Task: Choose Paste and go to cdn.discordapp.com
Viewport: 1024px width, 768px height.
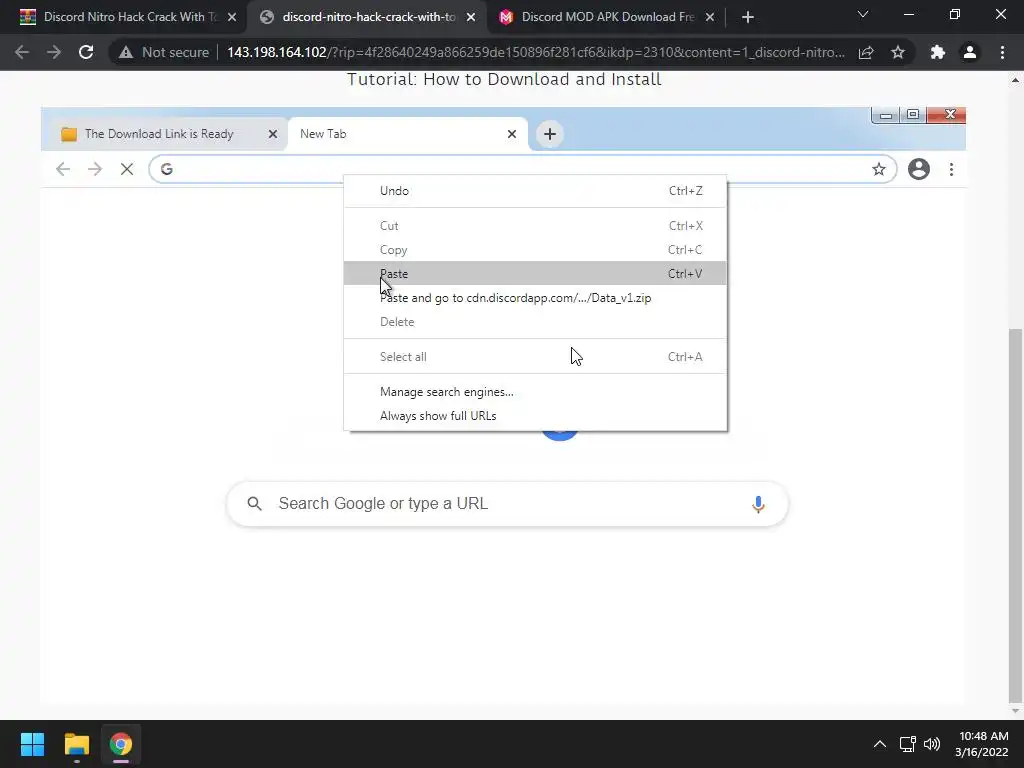Action: coord(535,298)
